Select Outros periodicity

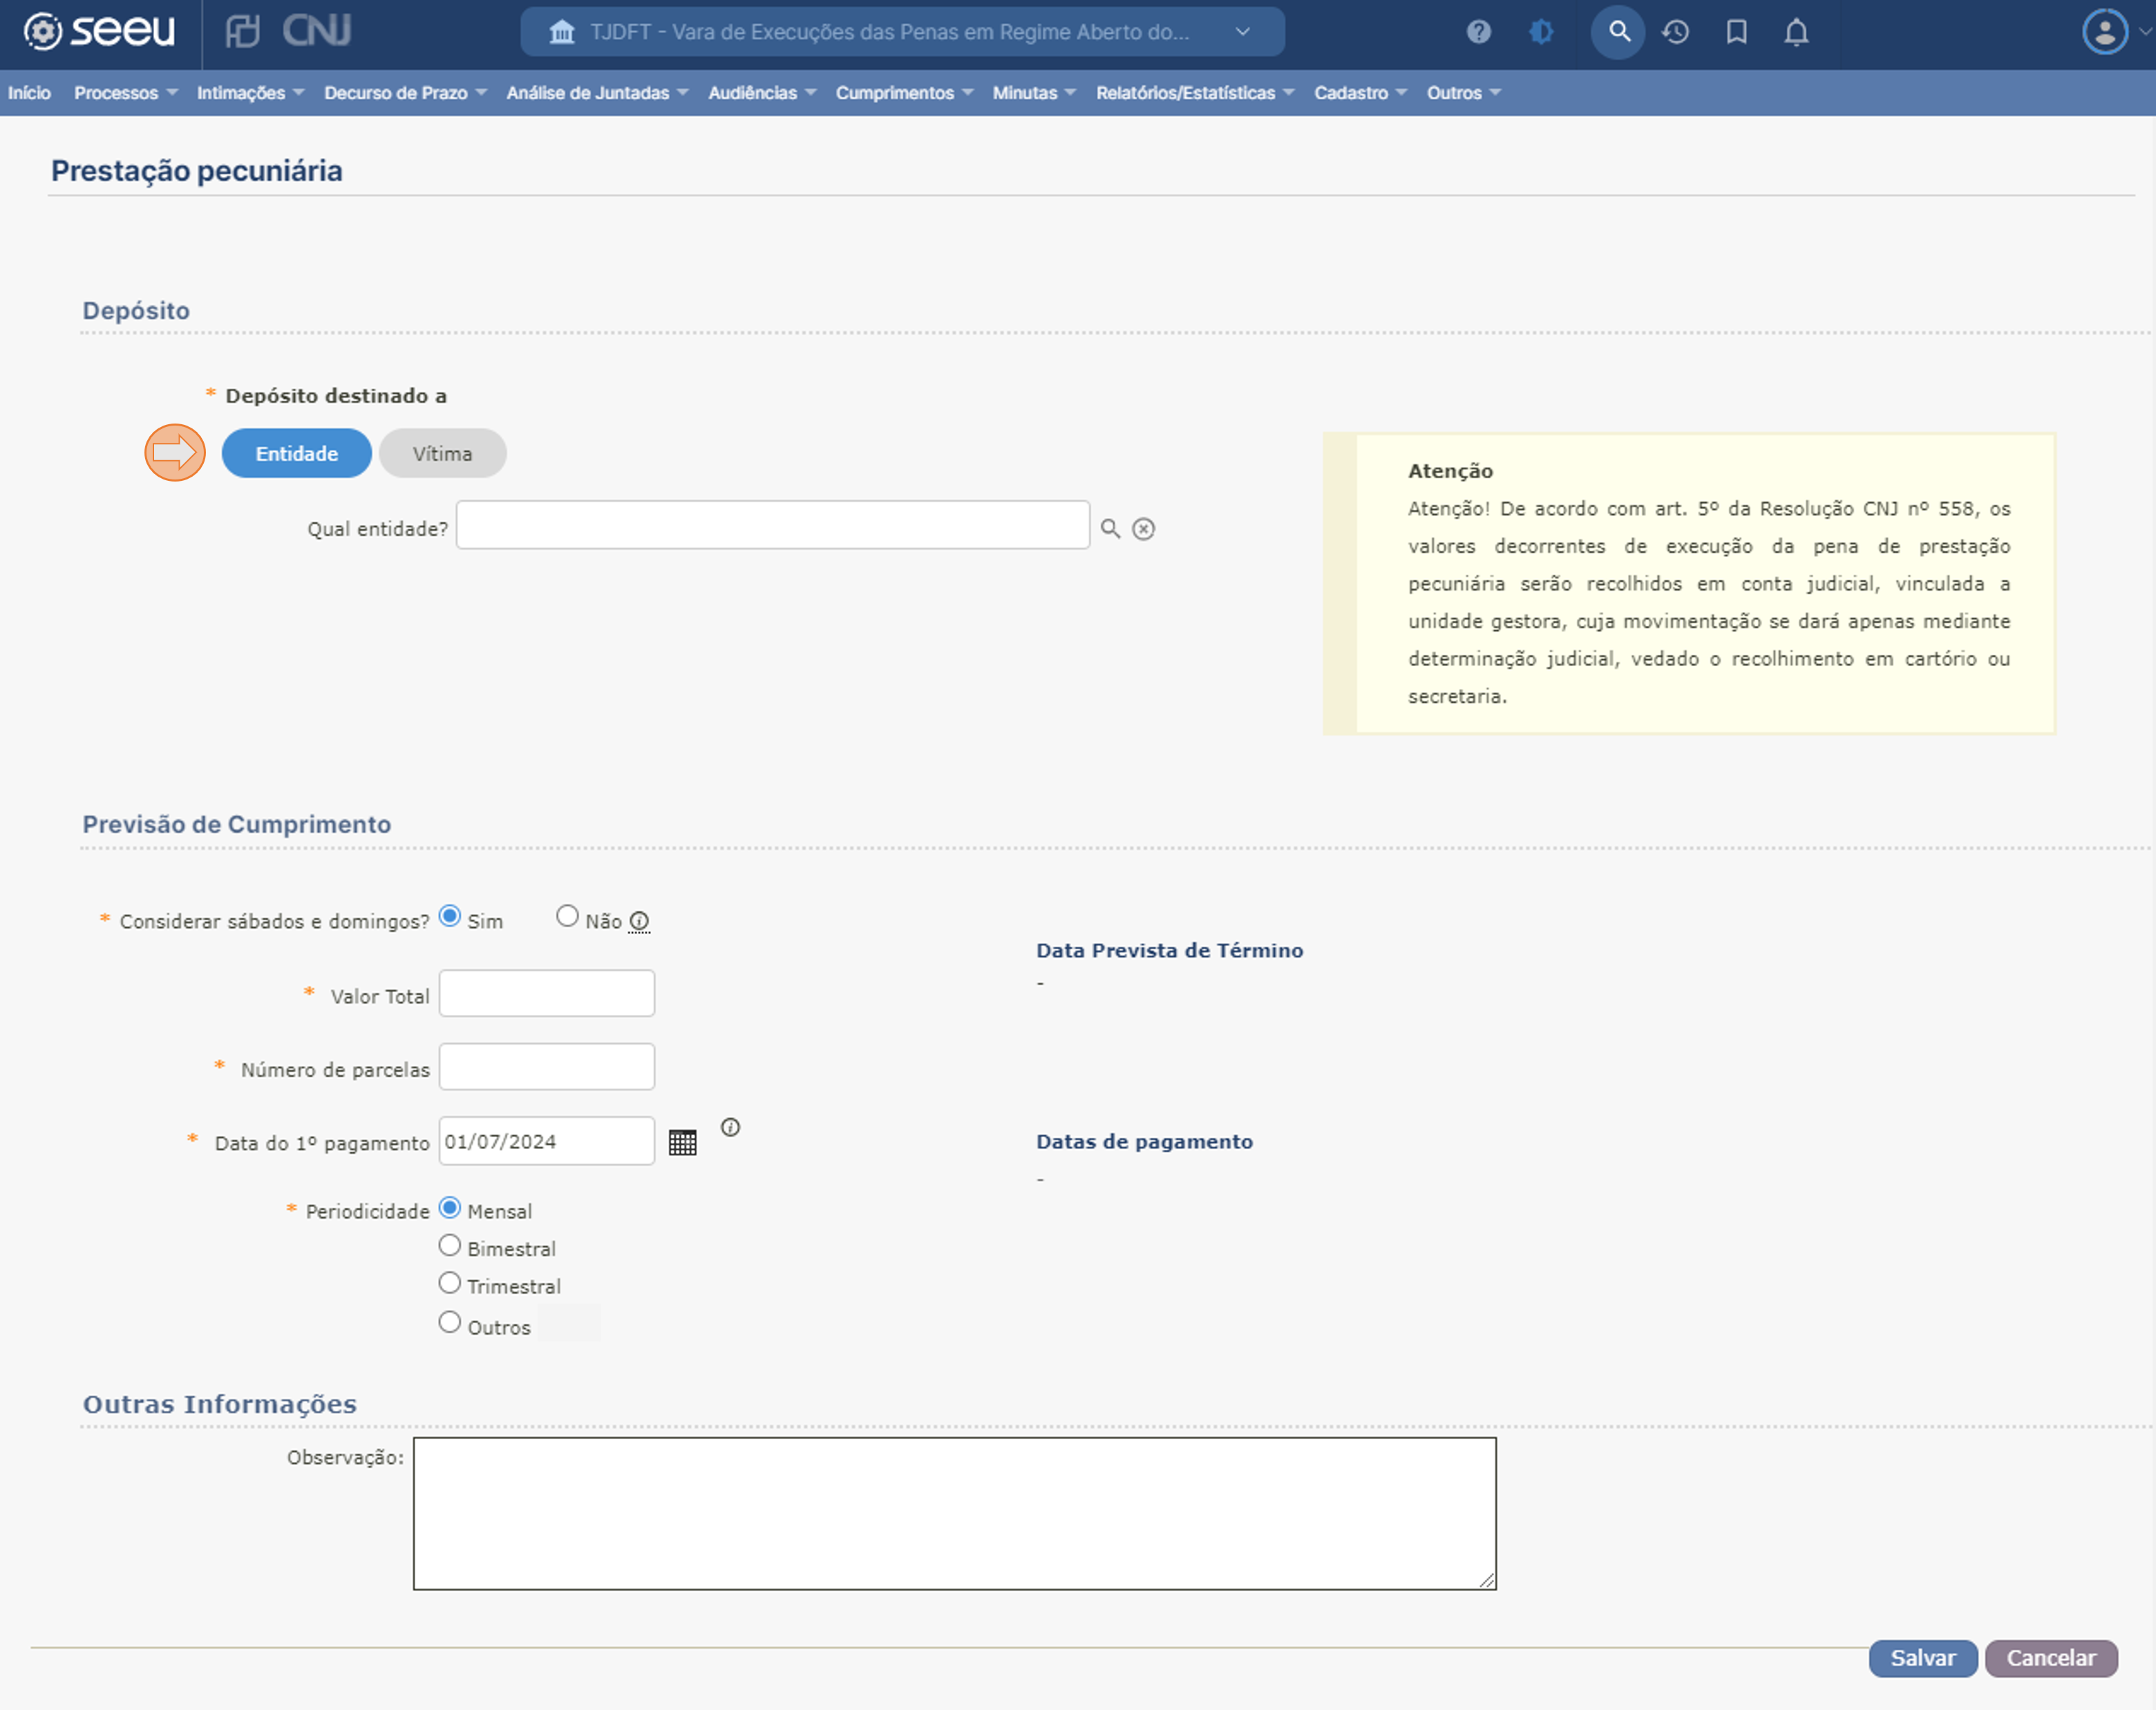(450, 1322)
